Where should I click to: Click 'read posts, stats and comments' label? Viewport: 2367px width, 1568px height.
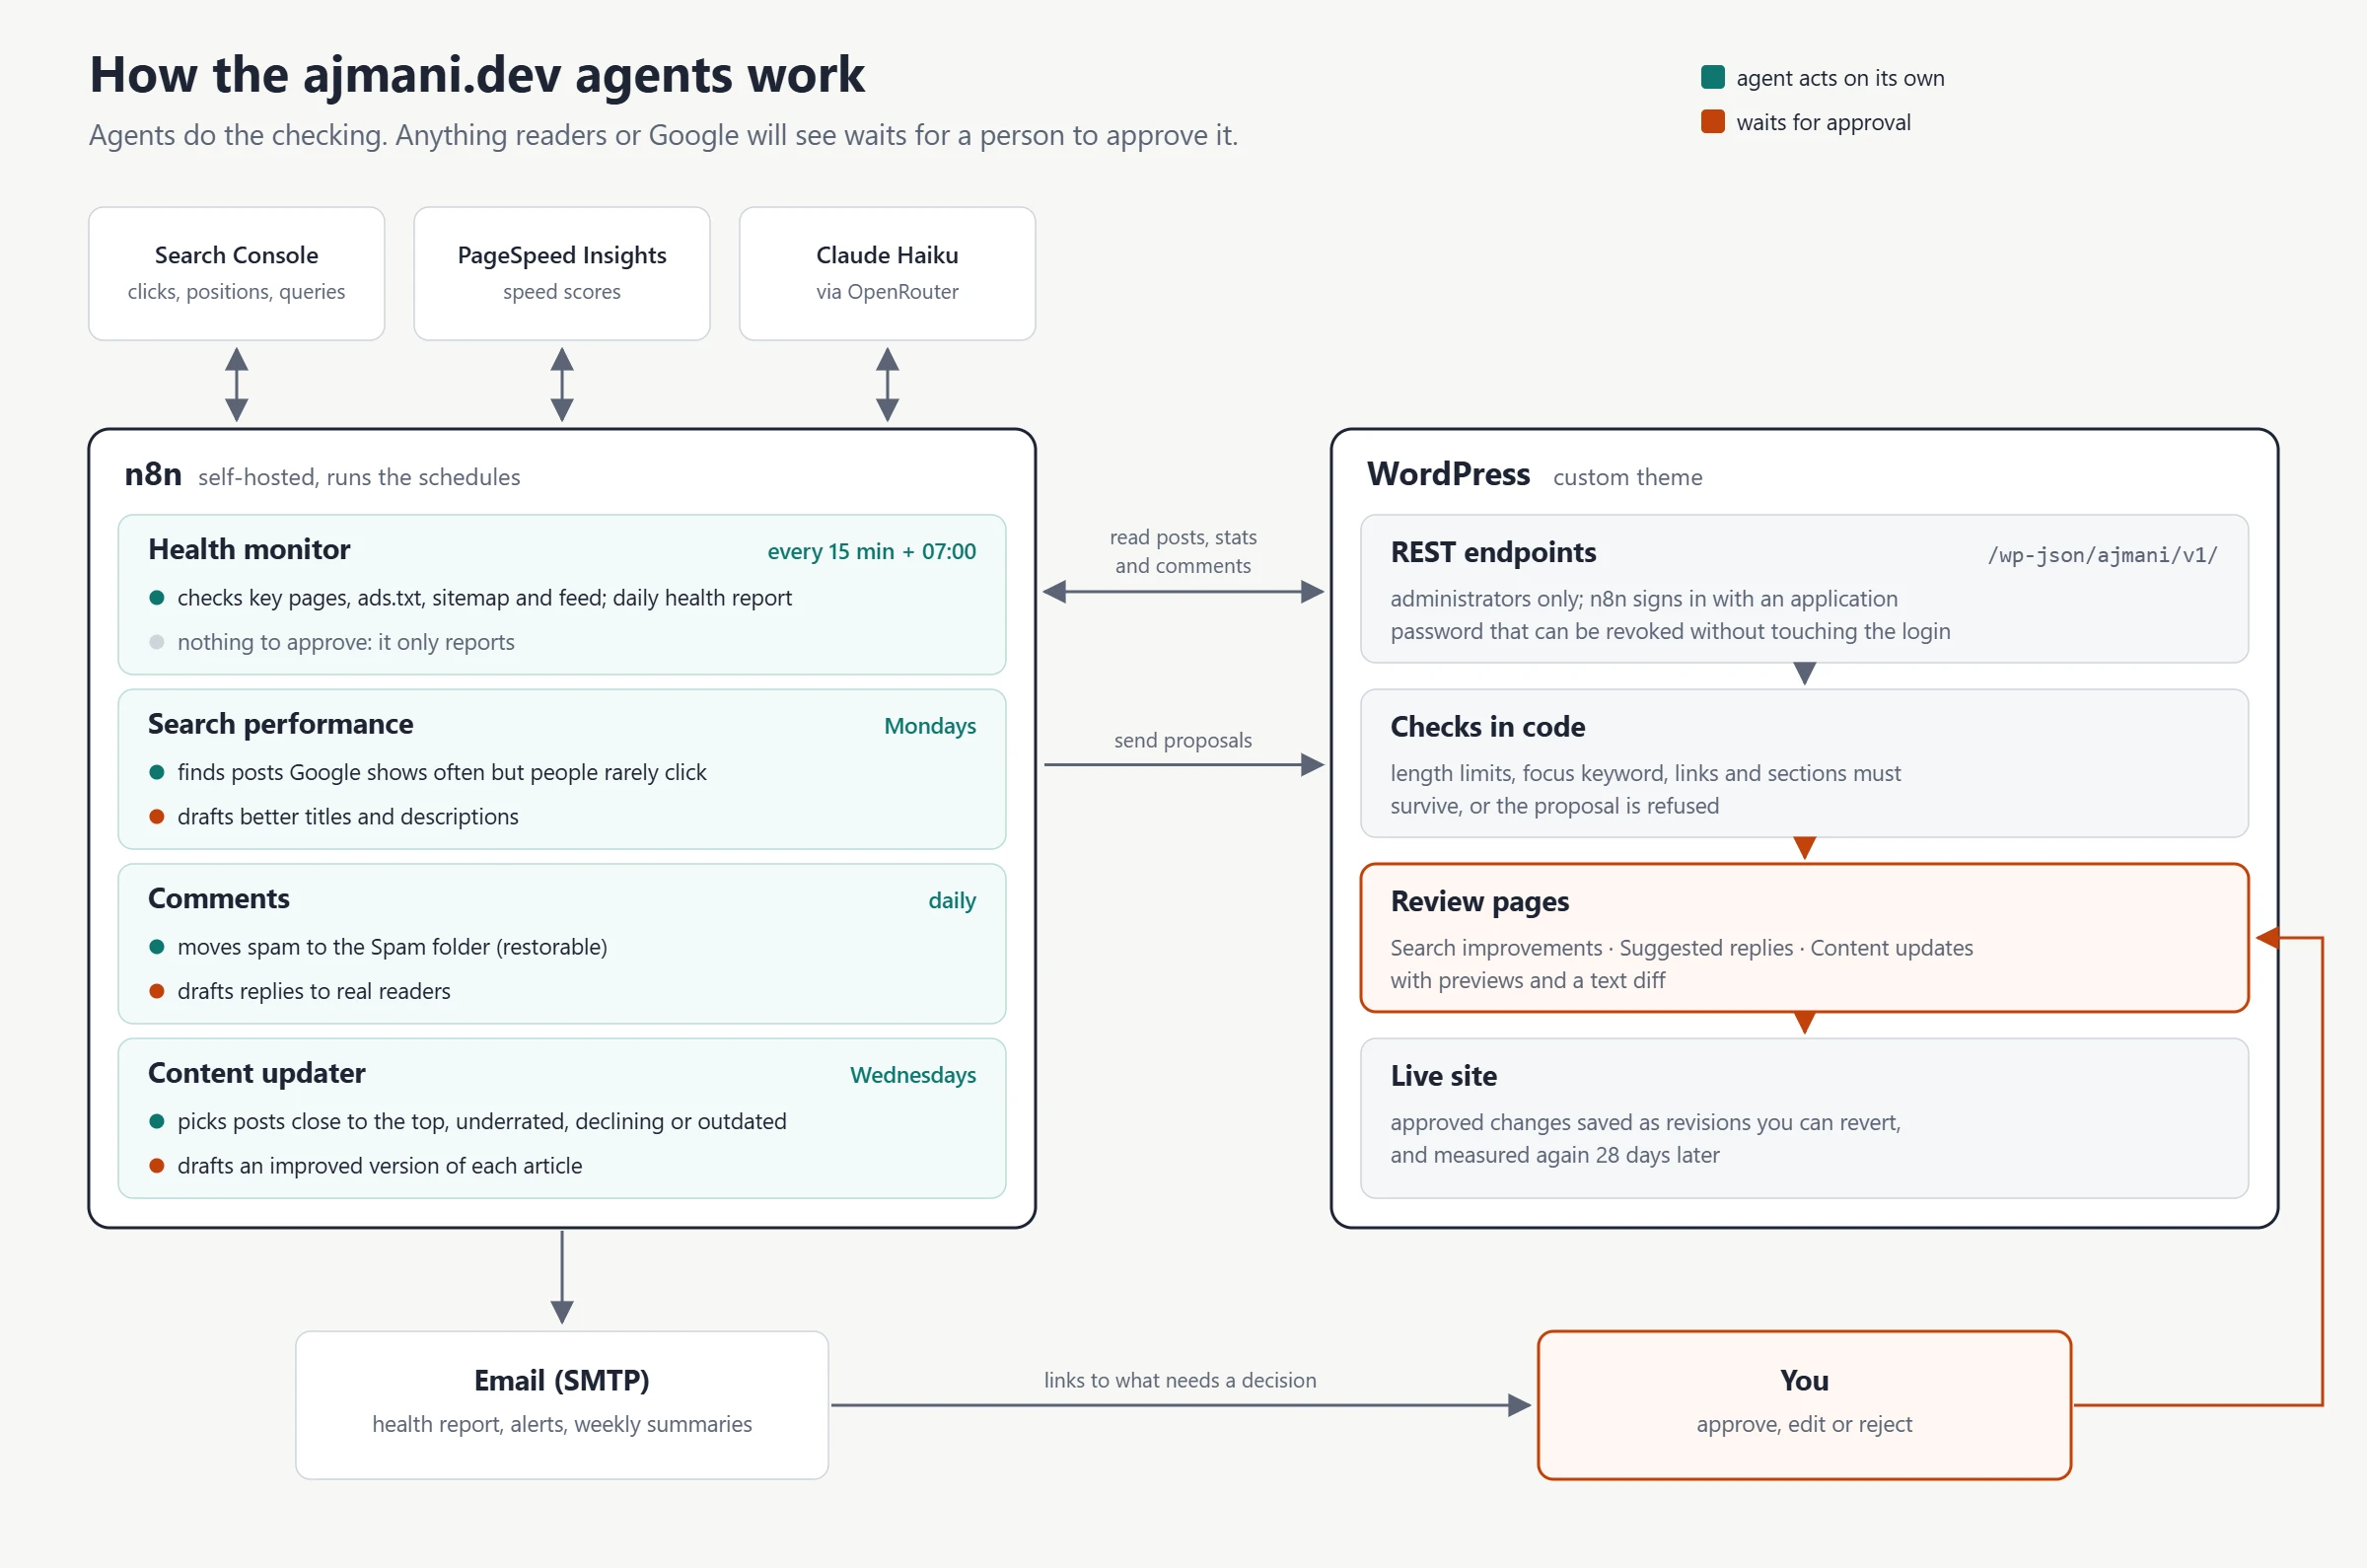[x=1183, y=551]
